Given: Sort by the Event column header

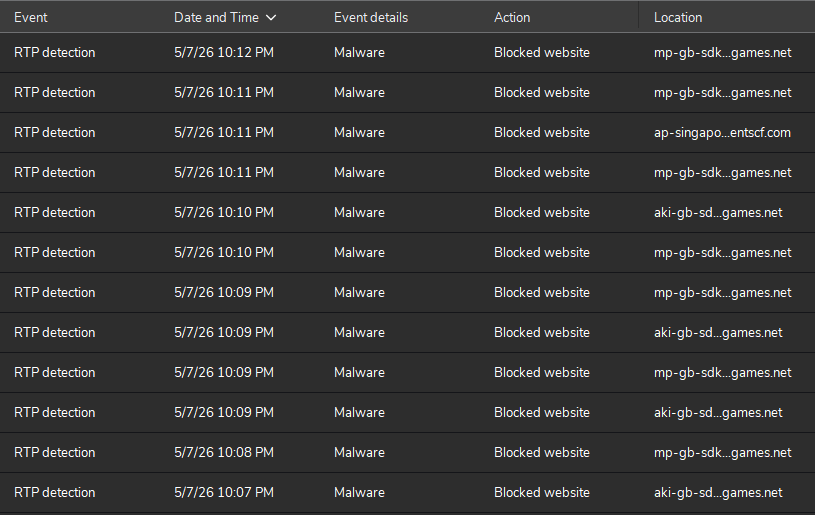Looking at the screenshot, I should coord(31,18).
